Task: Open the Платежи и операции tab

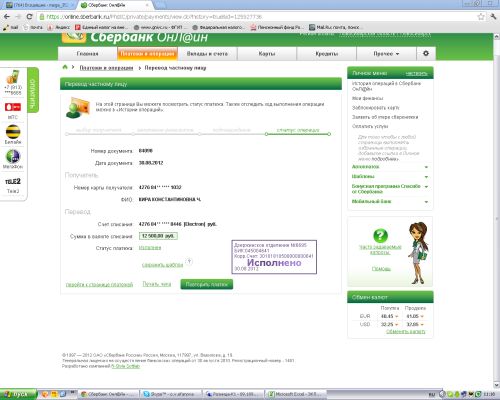Action: (x=147, y=53)
